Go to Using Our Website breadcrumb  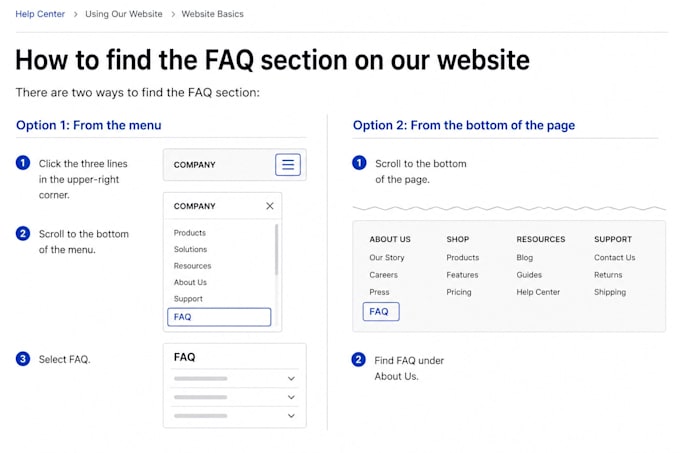click(124, 14)
